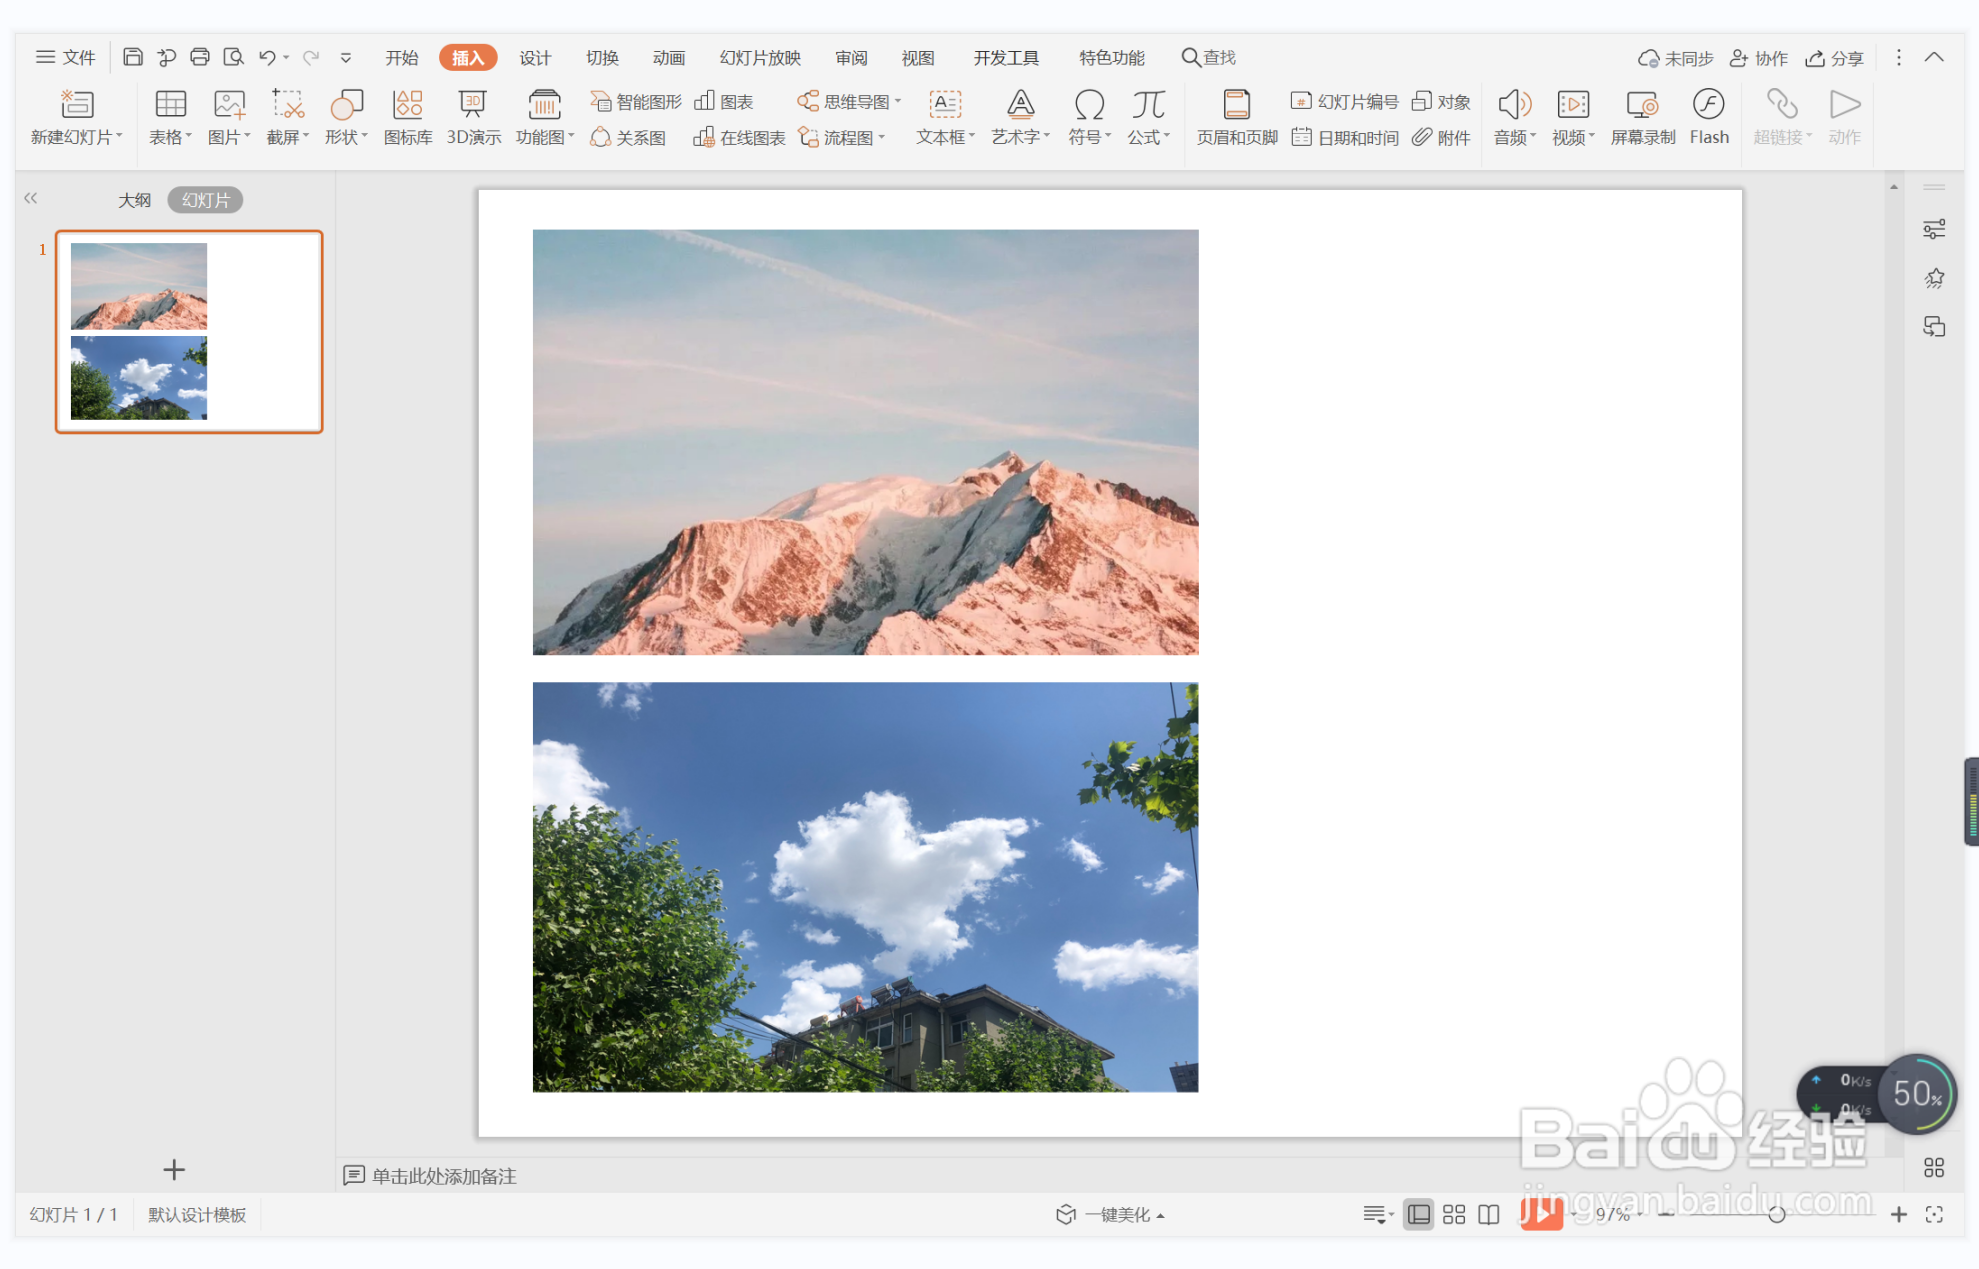Insert a Chart (图表)
Screen dimensions: 1979x1269
723,102
